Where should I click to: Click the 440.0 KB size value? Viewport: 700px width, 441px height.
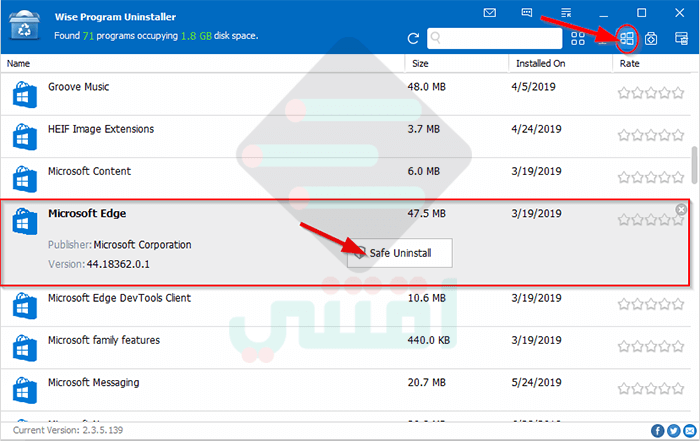429,340
